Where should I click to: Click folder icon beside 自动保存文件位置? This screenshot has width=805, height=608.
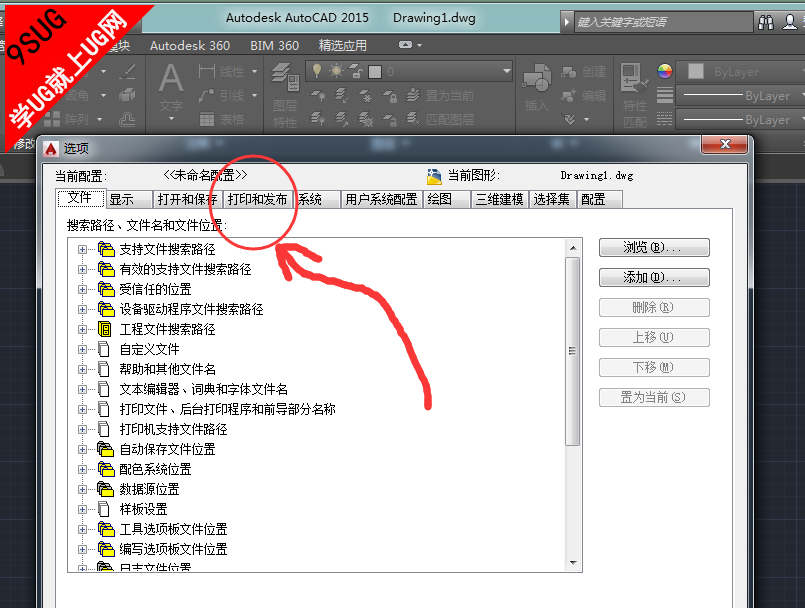click(x=106, y=449)
